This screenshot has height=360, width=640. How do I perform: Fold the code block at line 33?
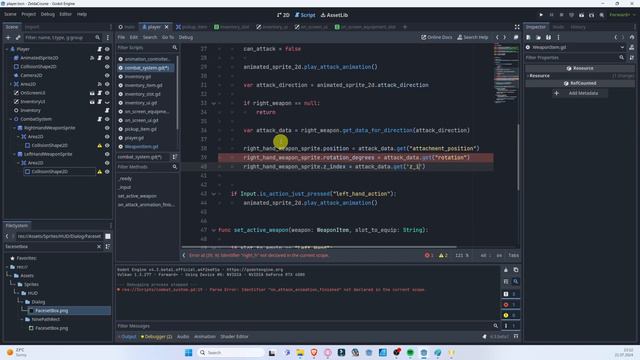[x=213, y=103]
